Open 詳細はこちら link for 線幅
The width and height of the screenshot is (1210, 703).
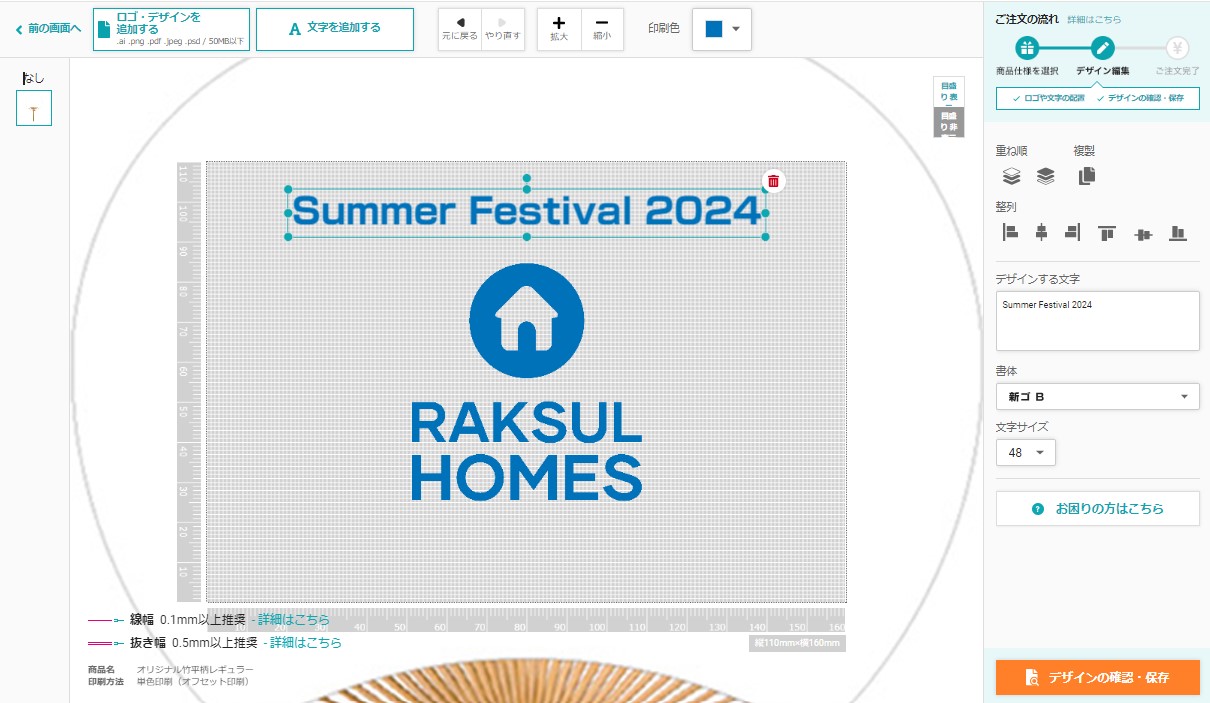294,620
